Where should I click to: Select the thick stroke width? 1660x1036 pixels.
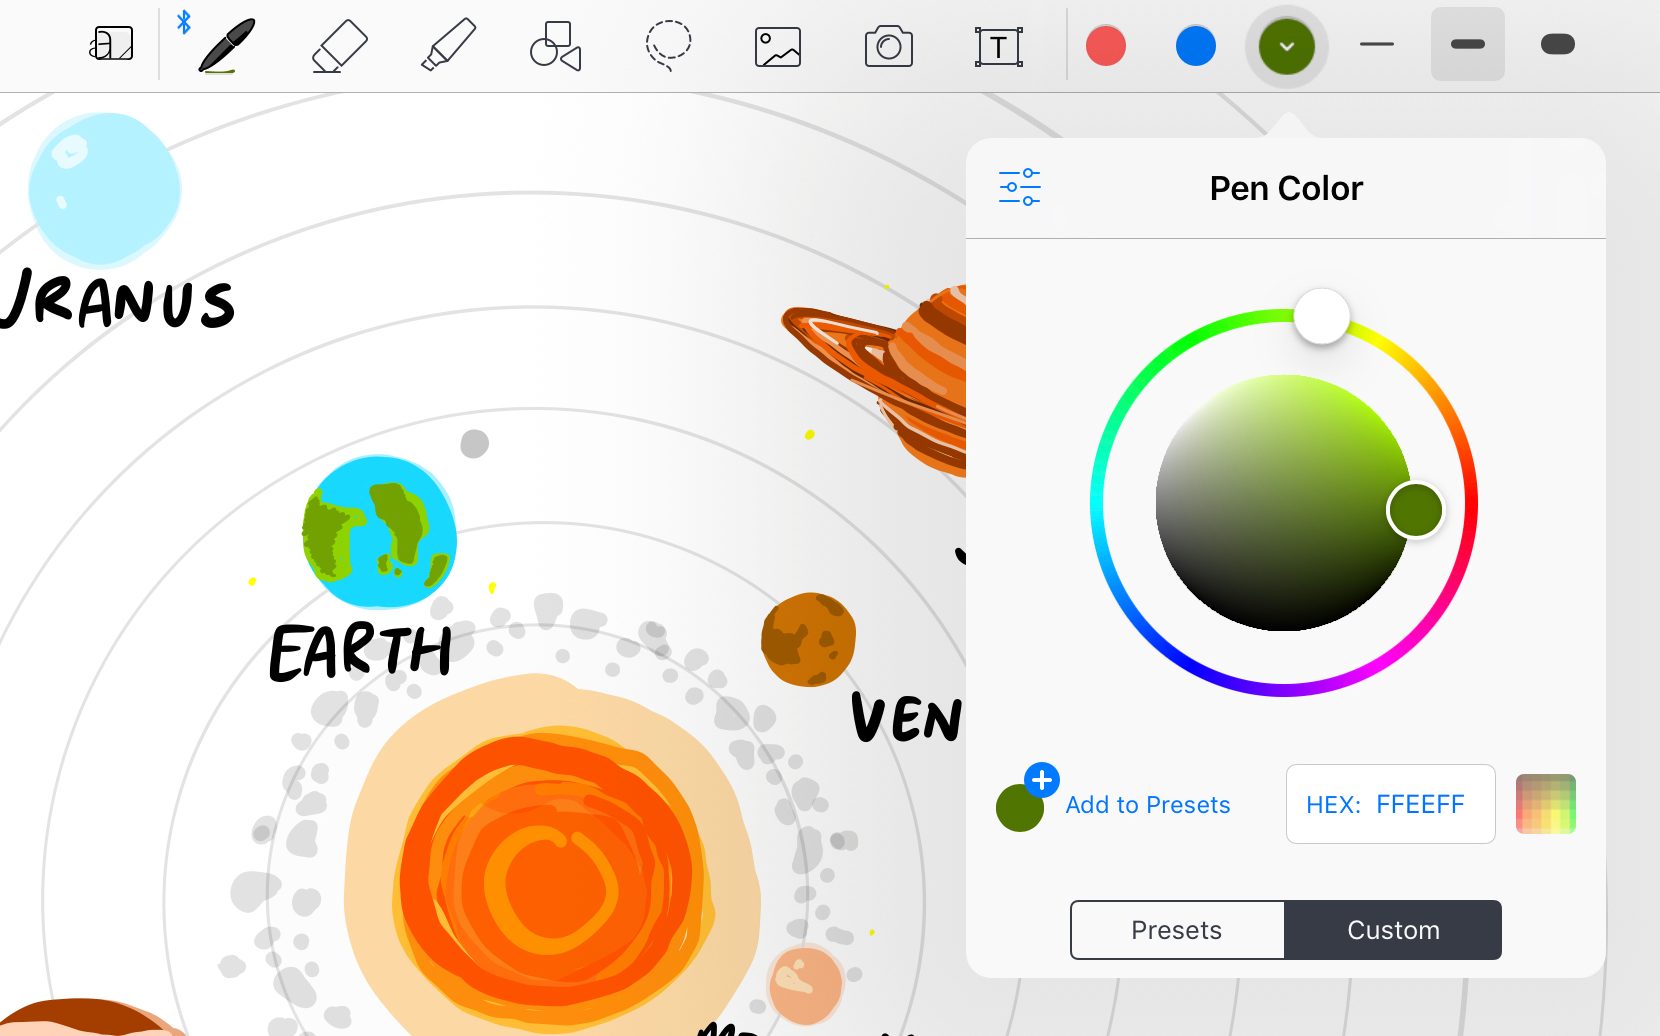pyautogui.click(x=1558, y=44)
